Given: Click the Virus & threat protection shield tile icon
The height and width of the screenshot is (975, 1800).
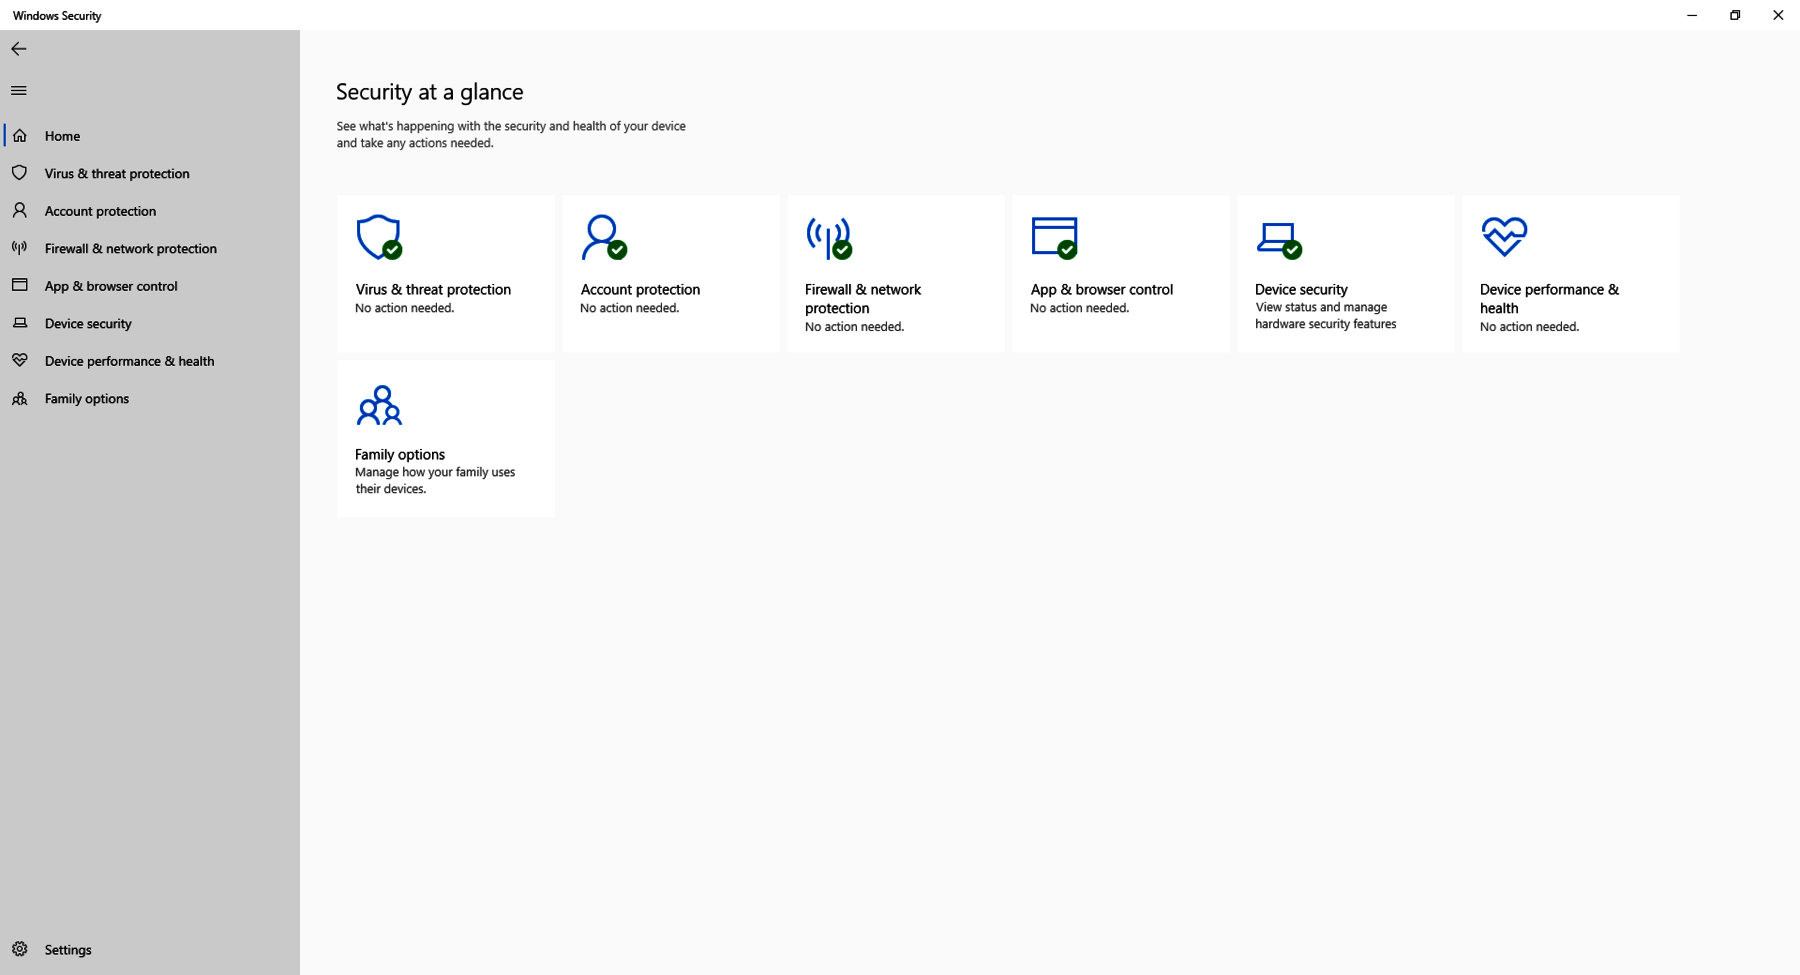Looking at the screenshot, I should pos(379,238).
